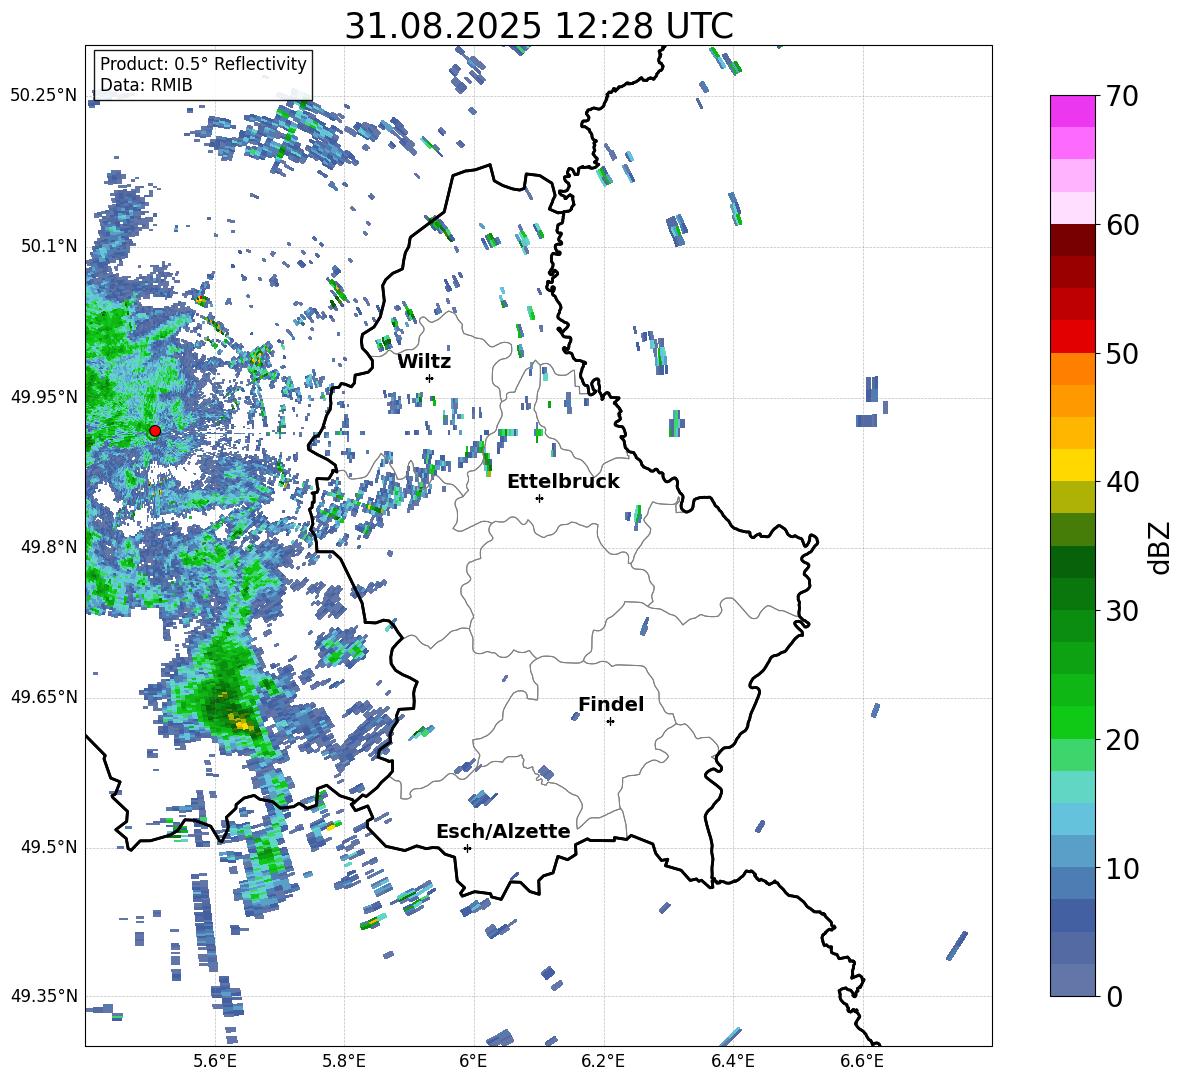Click the bright green colorbar segment at 20
Image resolution: width=1184 pixels, height=1081 pixels.
tap(1072, 722)
